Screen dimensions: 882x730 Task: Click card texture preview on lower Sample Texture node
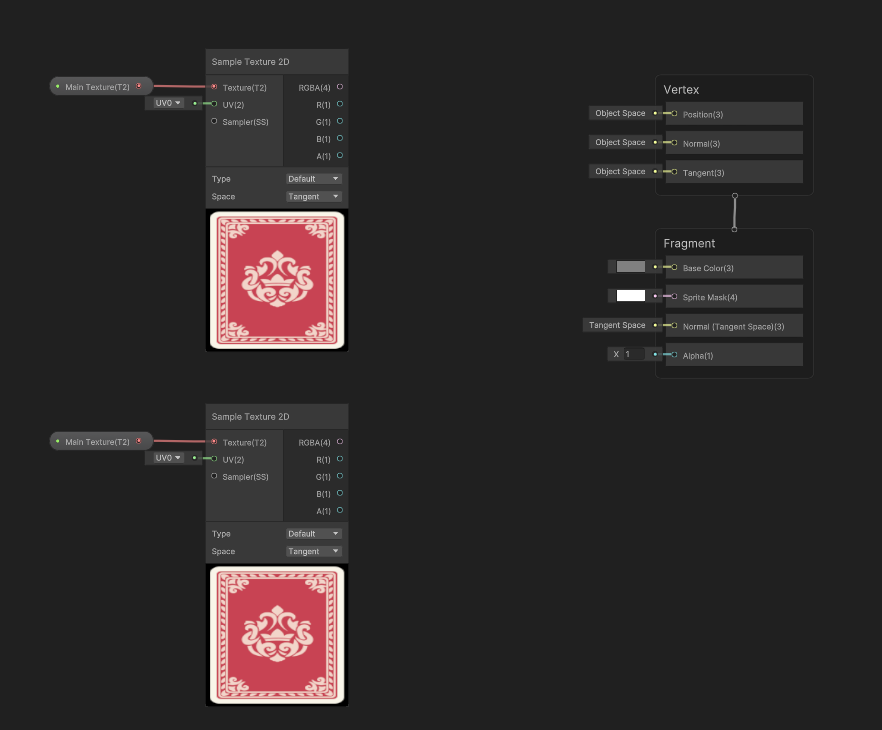277,635
